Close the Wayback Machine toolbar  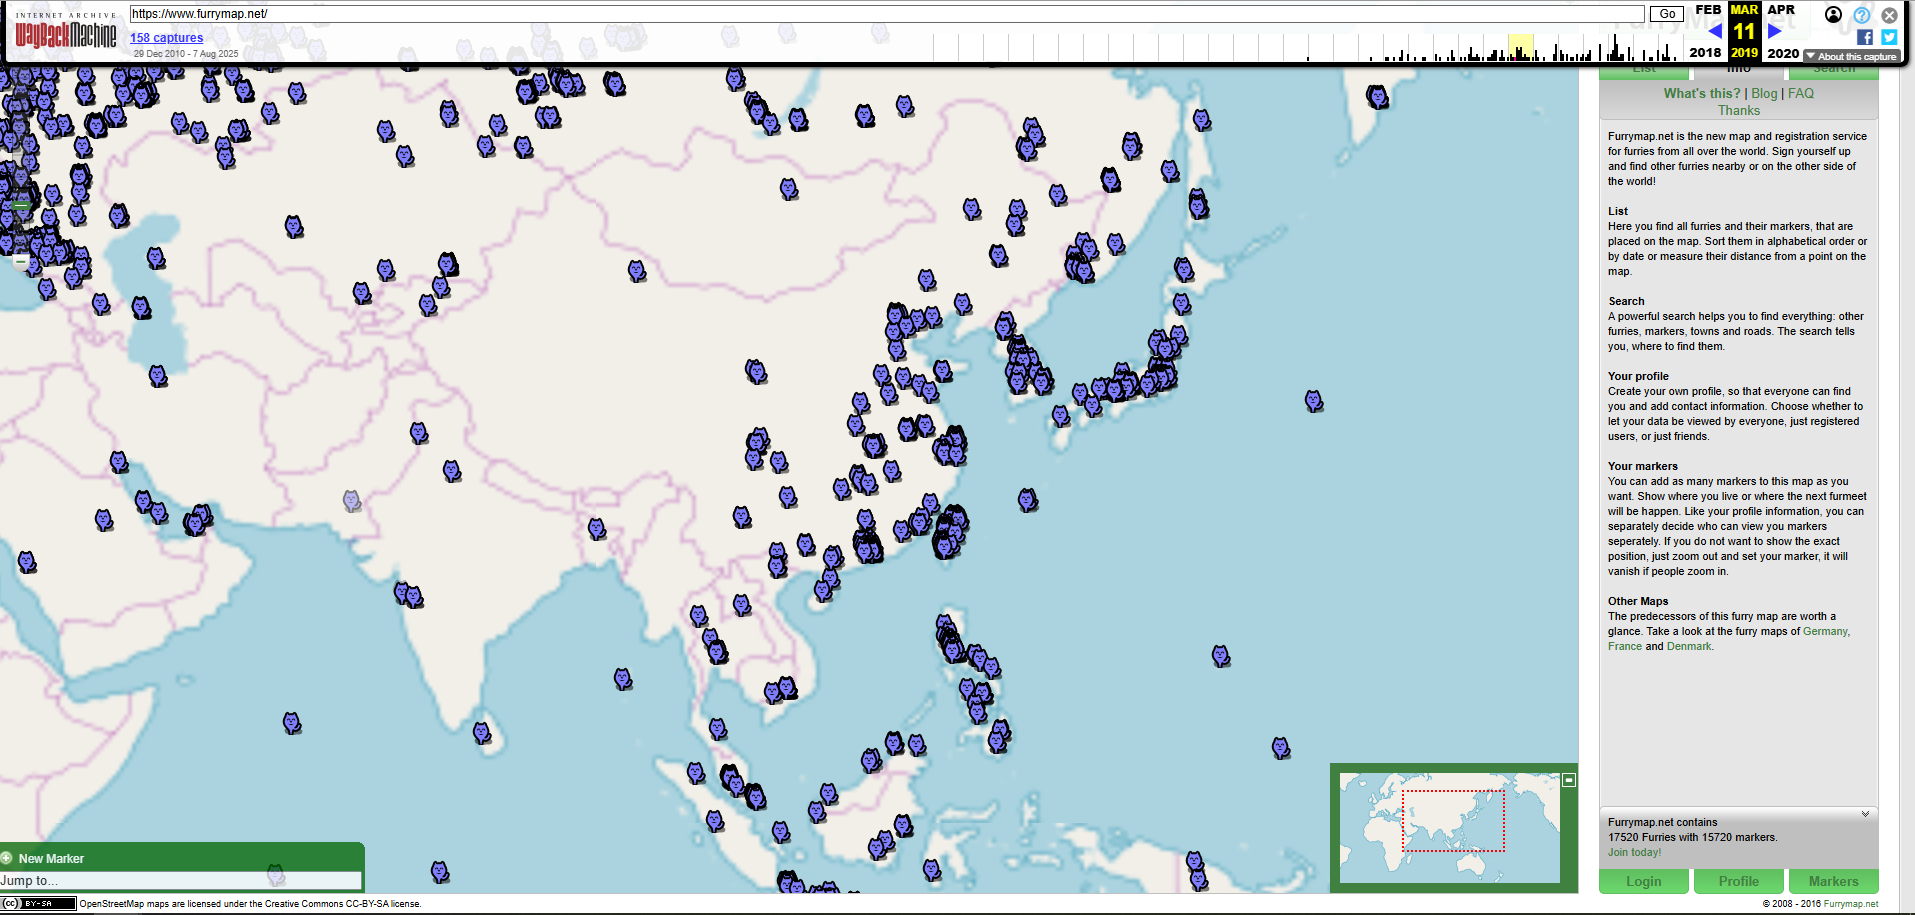pos(1889,15)
